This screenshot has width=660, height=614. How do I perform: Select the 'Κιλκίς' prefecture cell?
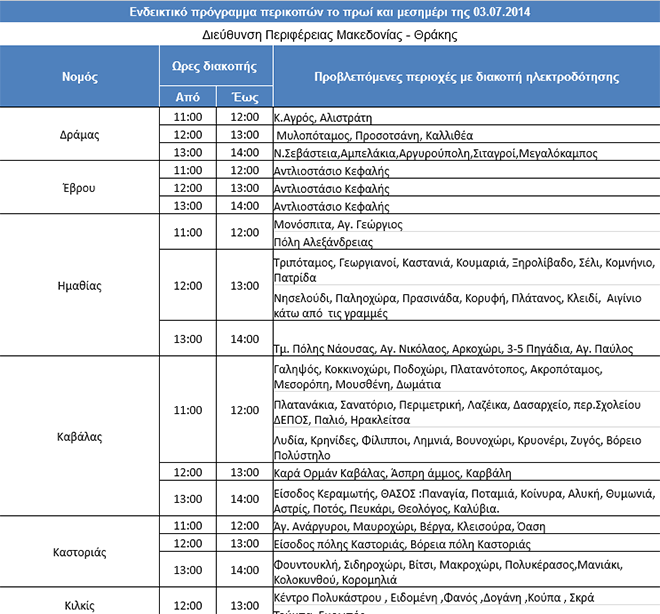coord(79,605)
